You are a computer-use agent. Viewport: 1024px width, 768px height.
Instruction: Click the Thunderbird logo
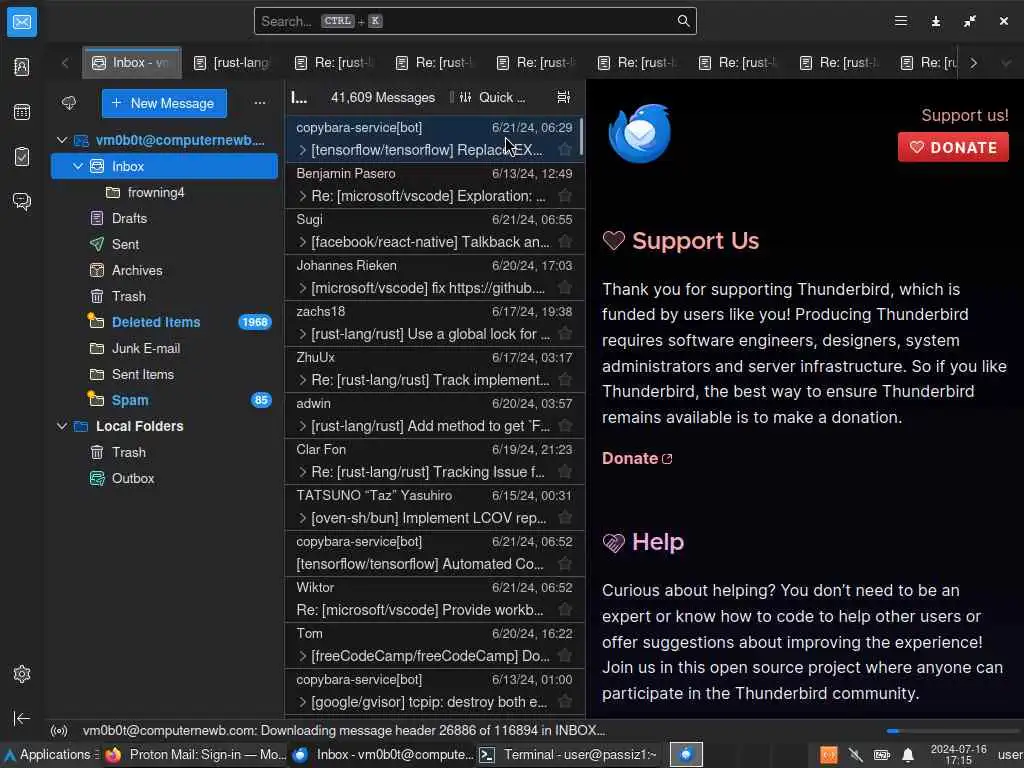point(639,134)
